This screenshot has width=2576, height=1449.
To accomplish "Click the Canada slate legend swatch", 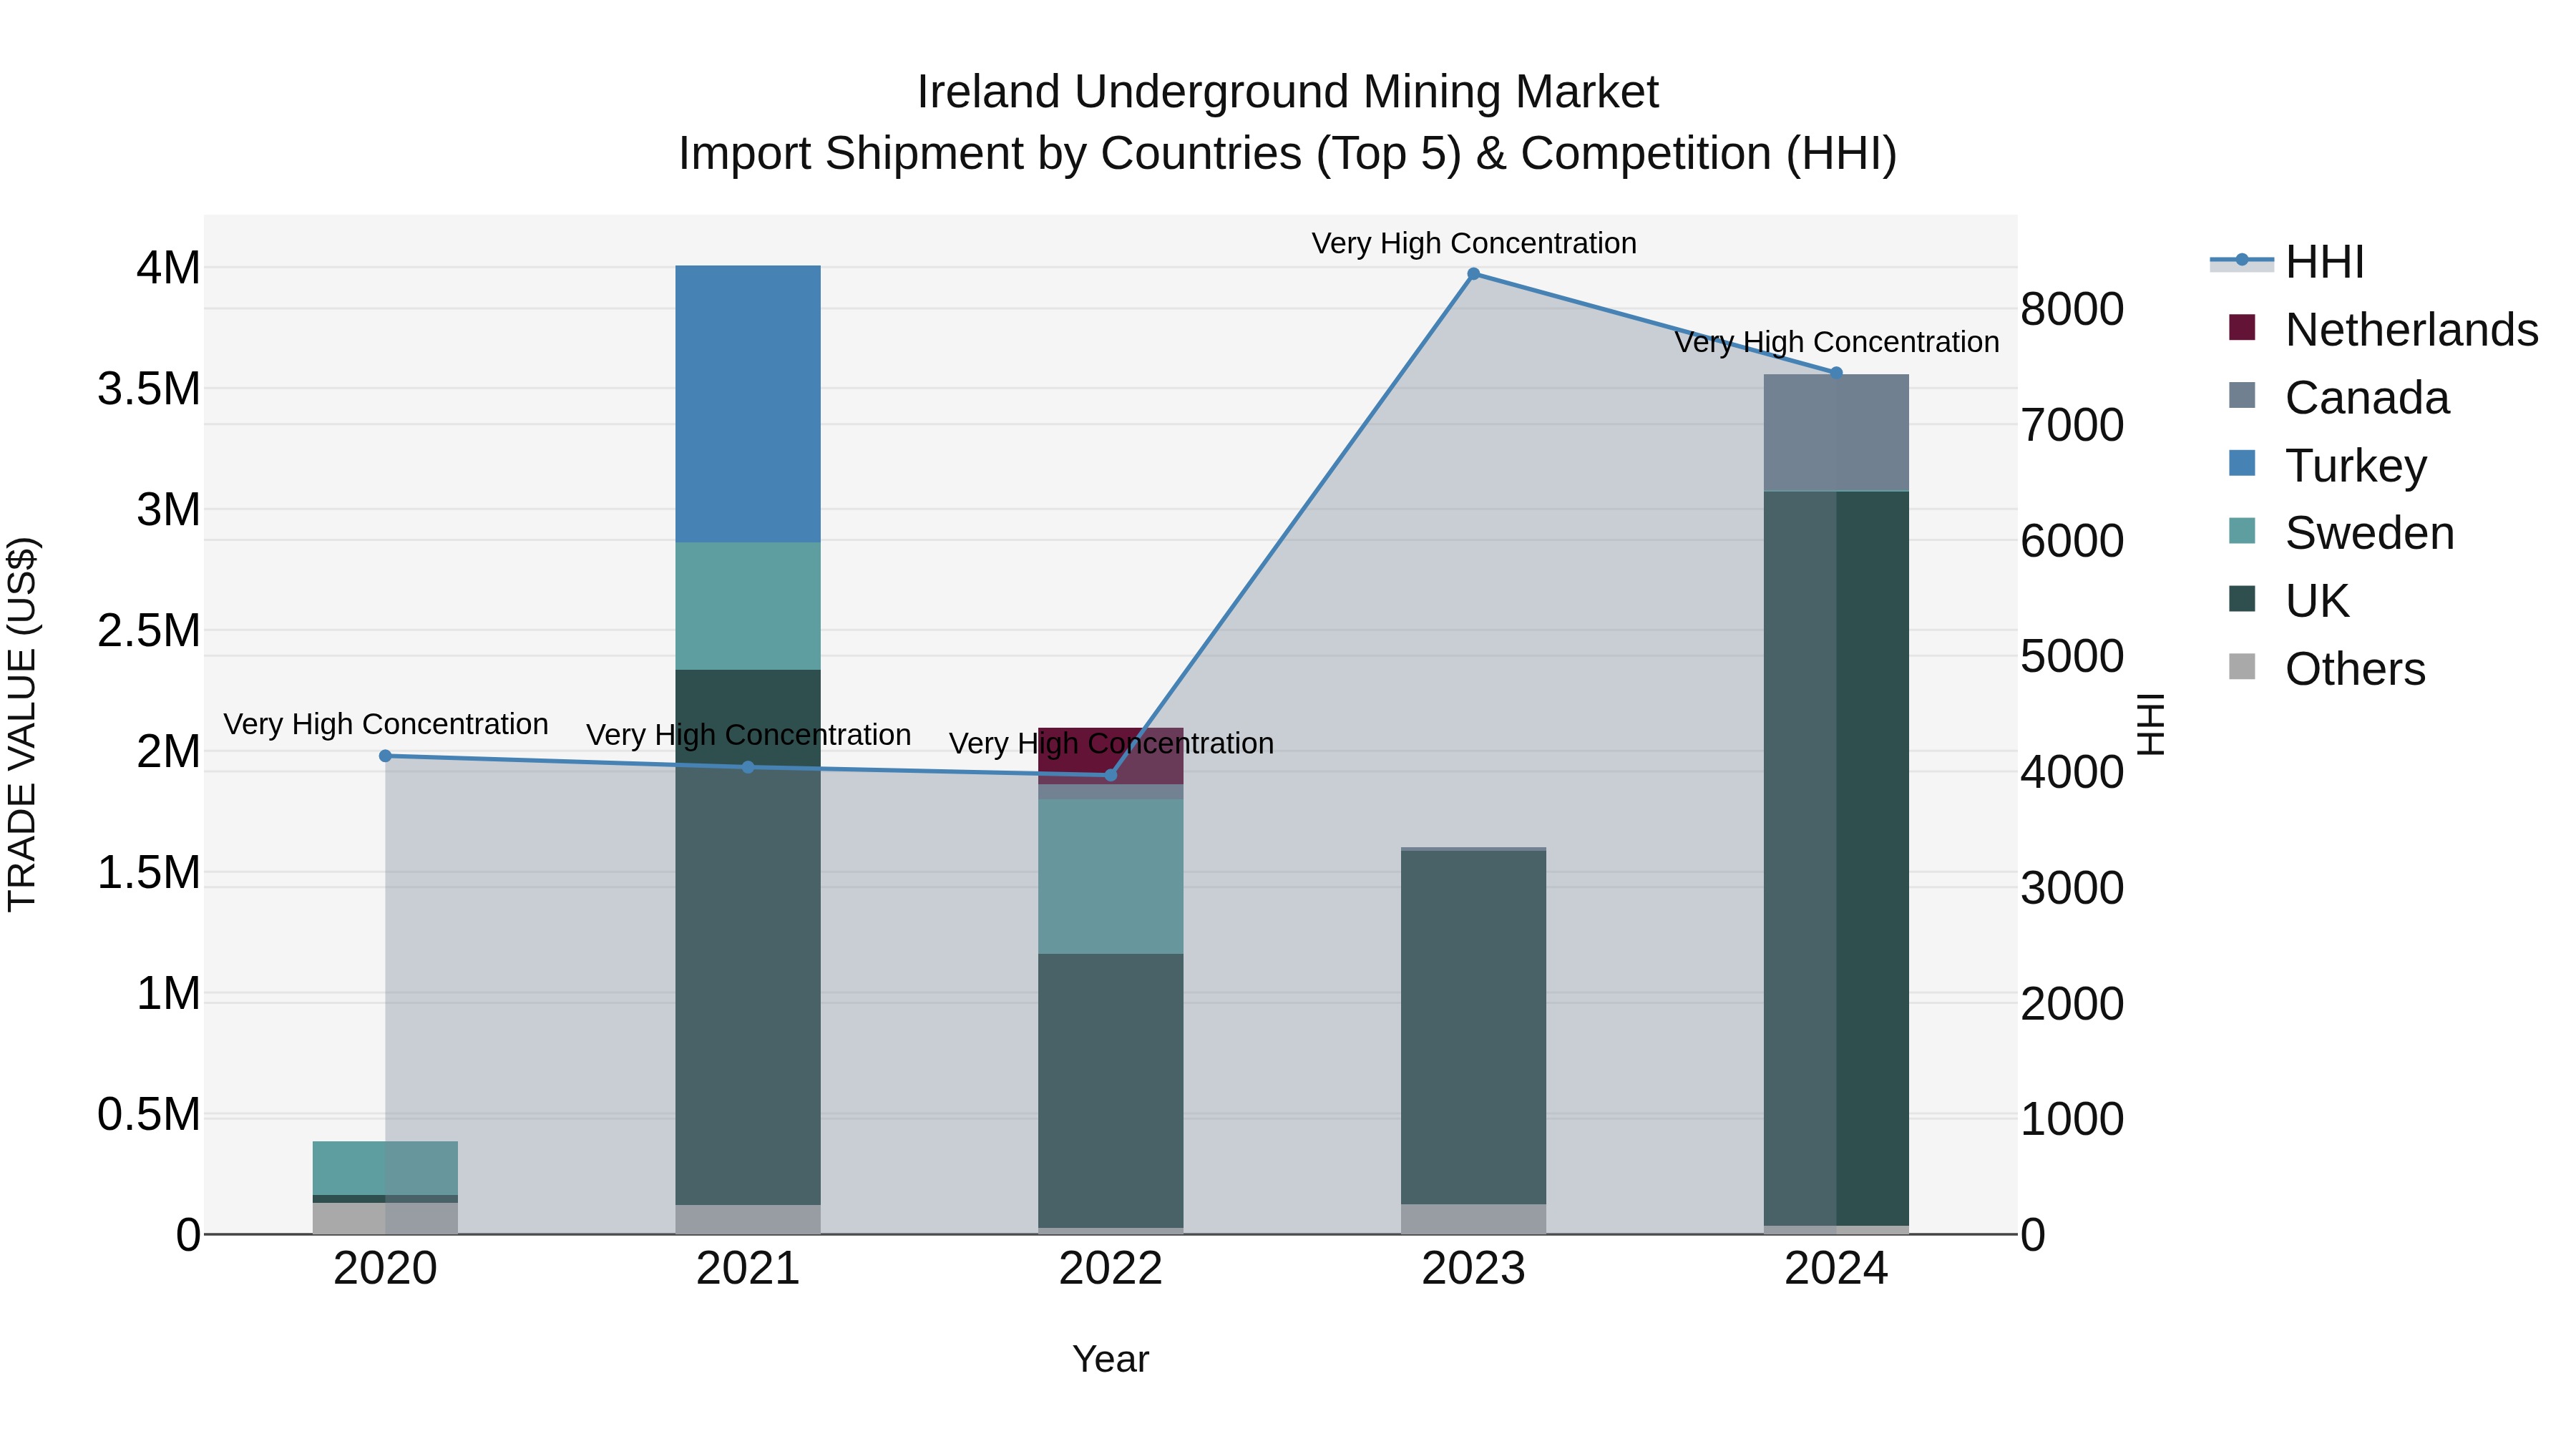I will 2242,395.
